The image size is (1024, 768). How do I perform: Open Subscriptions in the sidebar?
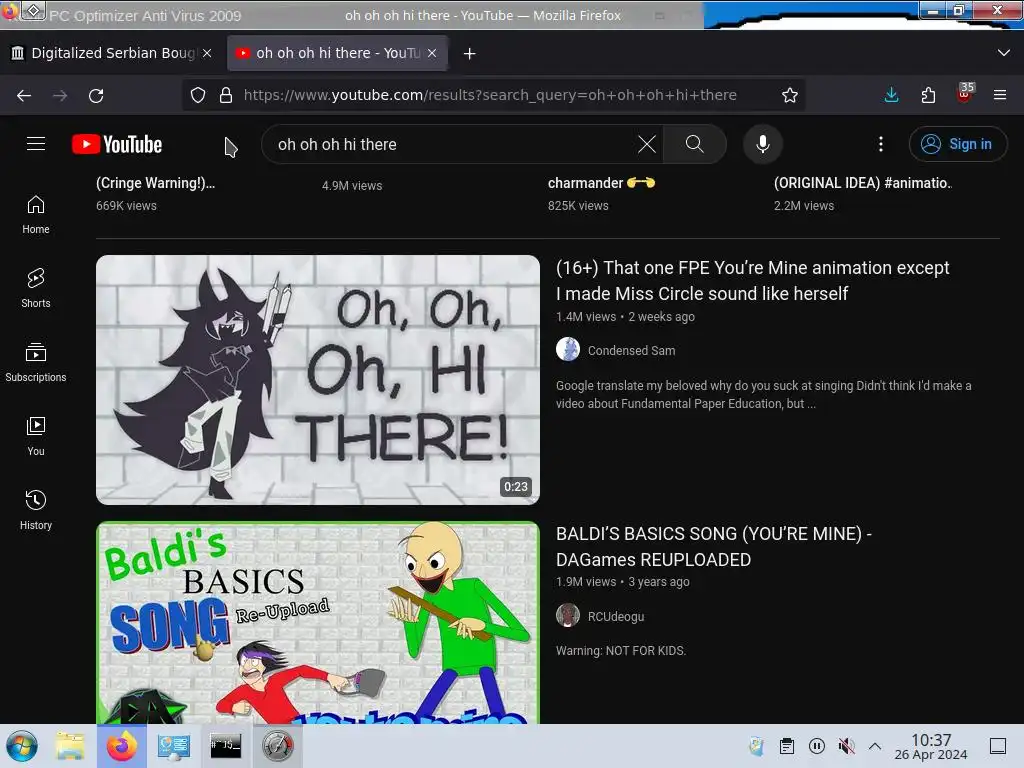(36, 362)
